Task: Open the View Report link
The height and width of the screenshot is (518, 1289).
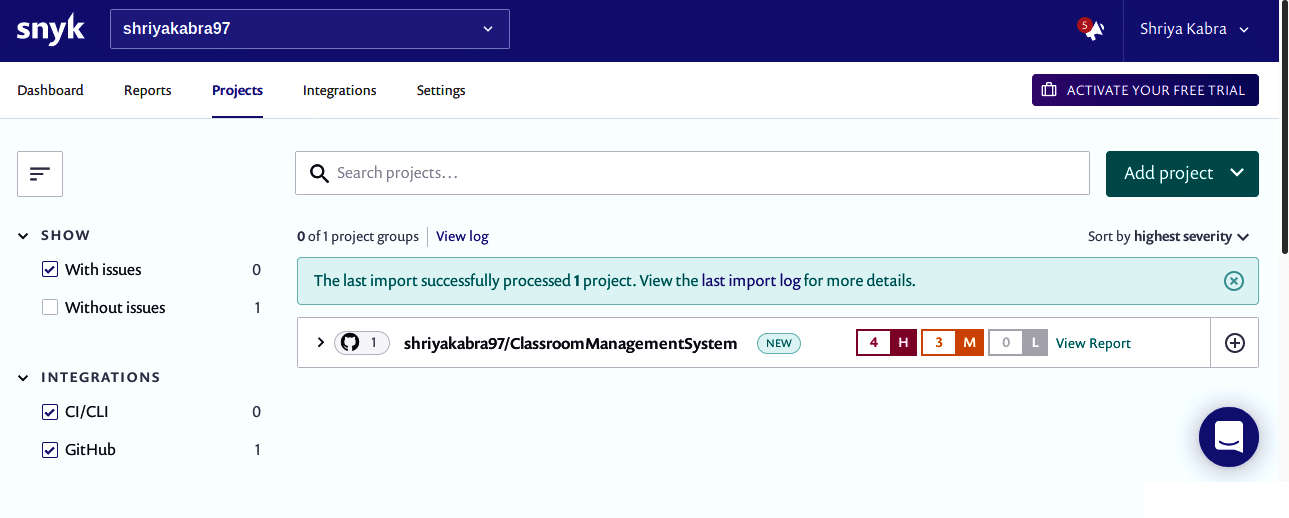Action: pos(1093,343)
